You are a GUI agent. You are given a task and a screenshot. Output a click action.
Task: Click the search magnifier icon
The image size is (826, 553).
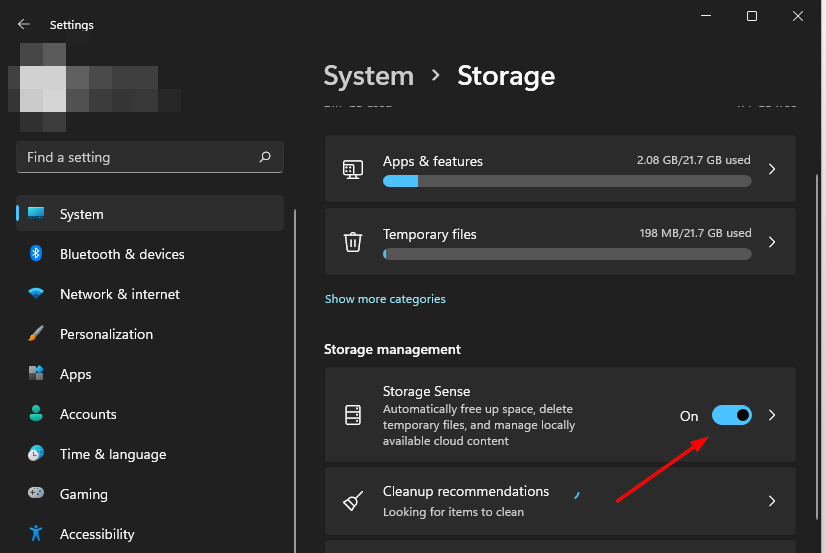coord(265,157)
